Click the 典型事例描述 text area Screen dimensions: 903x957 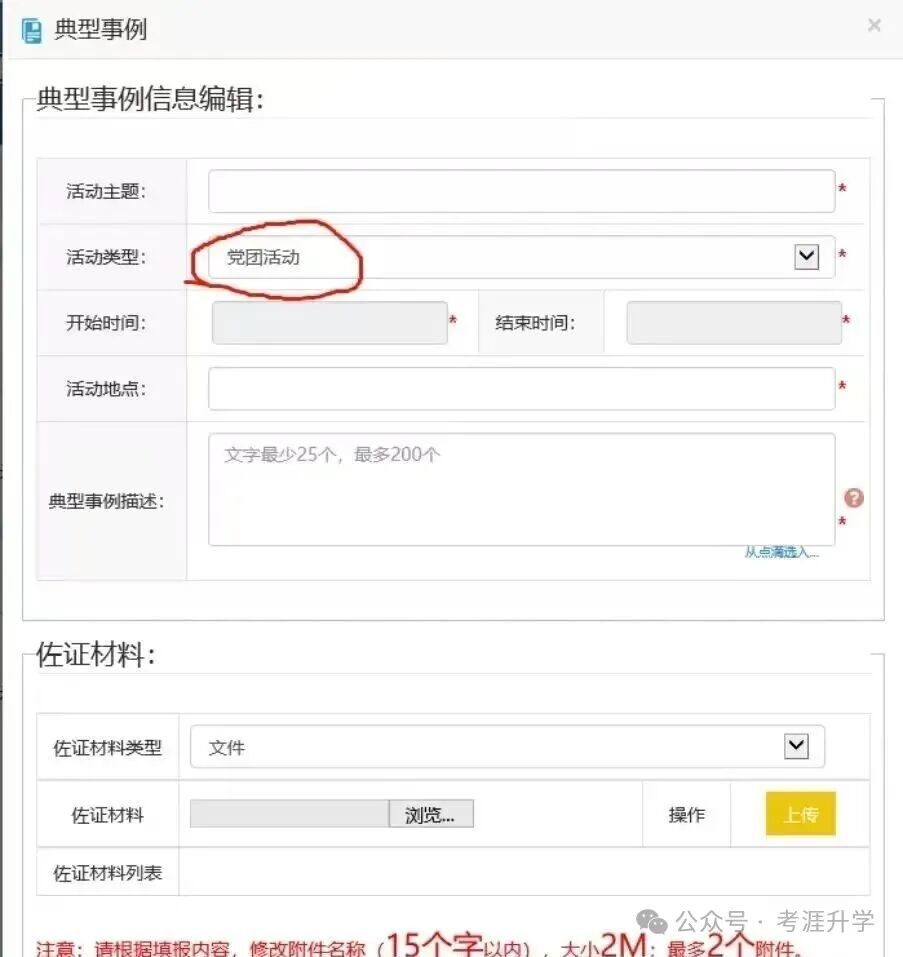pos(521,488)
